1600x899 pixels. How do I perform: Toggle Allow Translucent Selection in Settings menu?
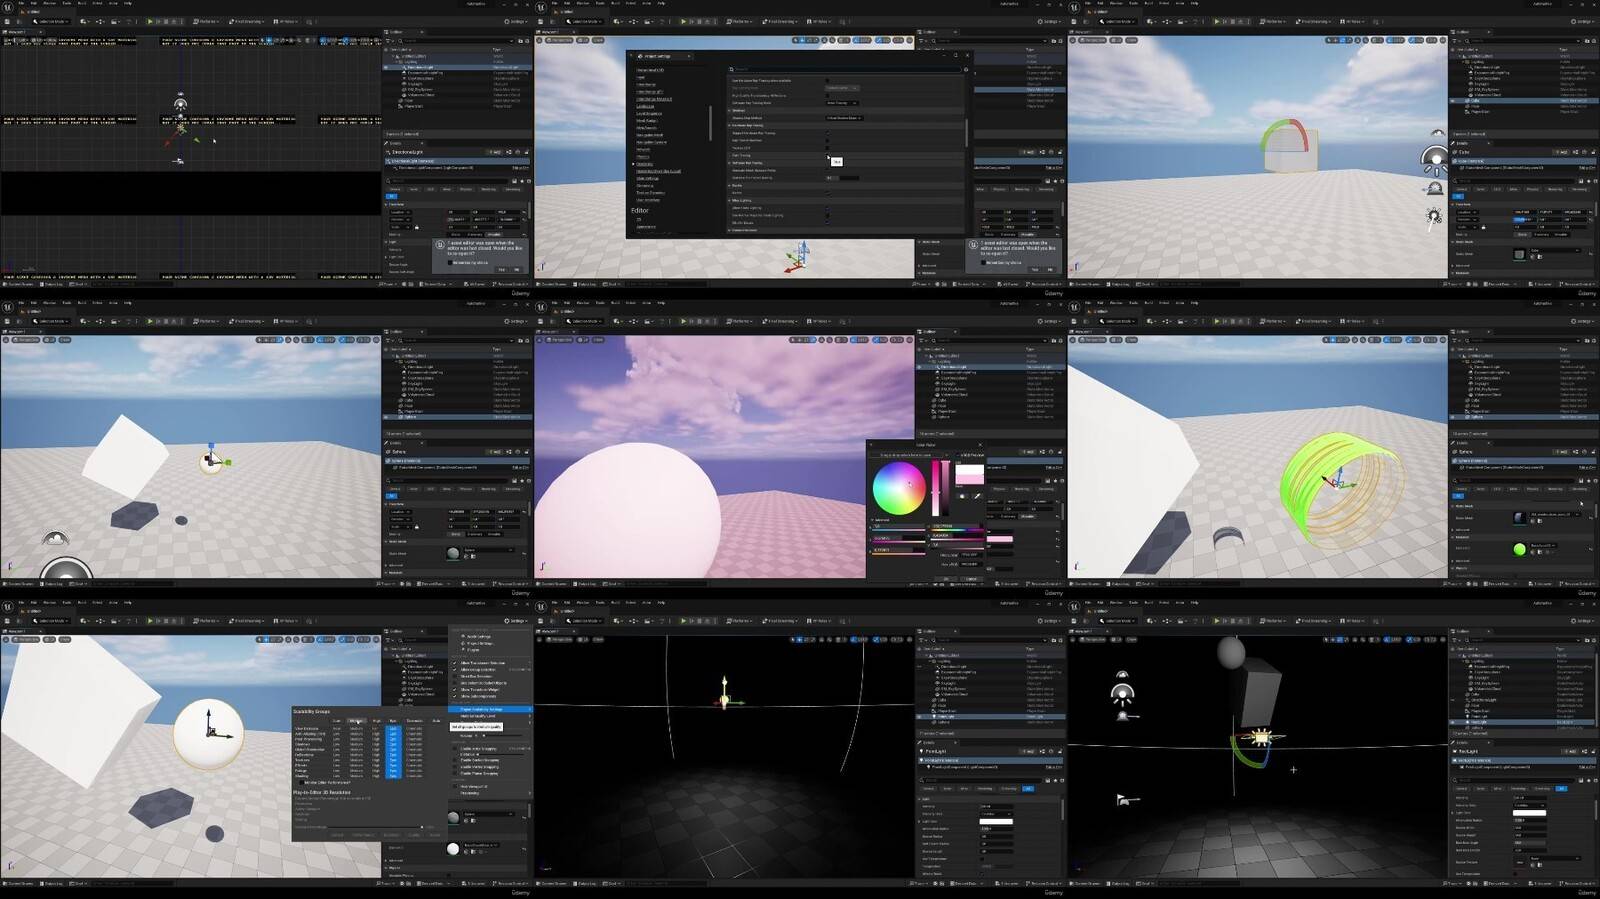point(482,663)
